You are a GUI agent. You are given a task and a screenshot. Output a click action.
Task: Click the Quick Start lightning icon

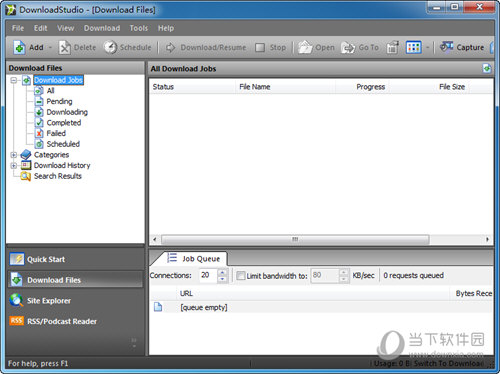17,259
